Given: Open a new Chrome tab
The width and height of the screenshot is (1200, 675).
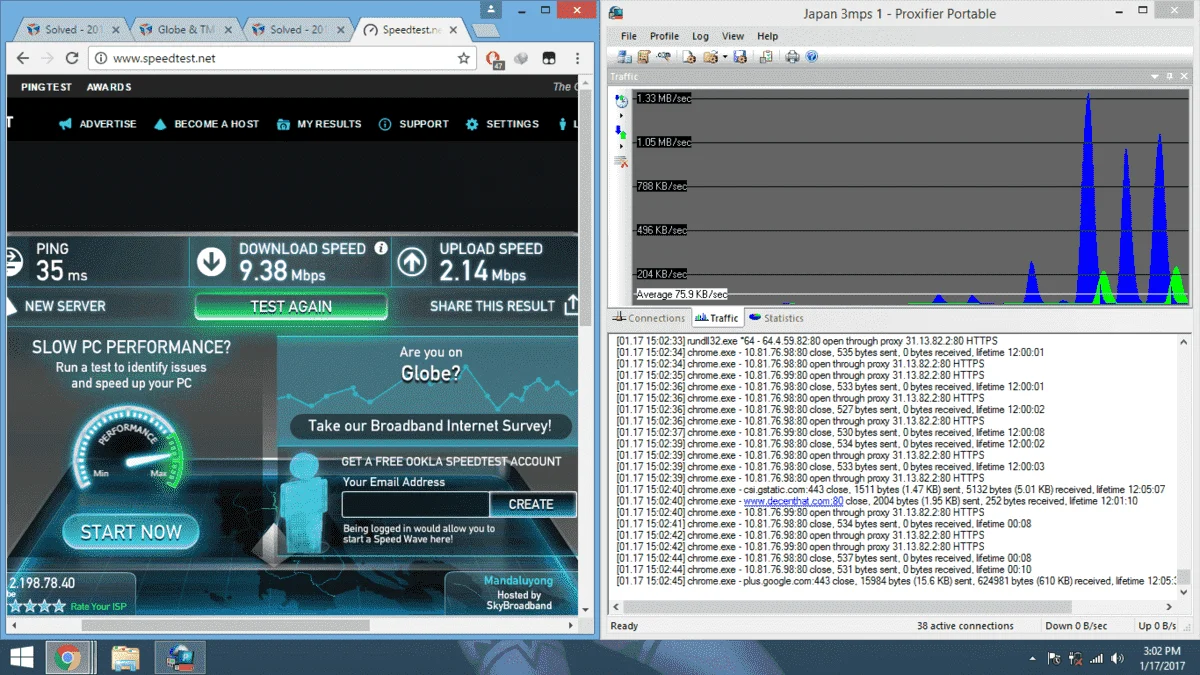Looking at the screenshot, I should point(484,31).
